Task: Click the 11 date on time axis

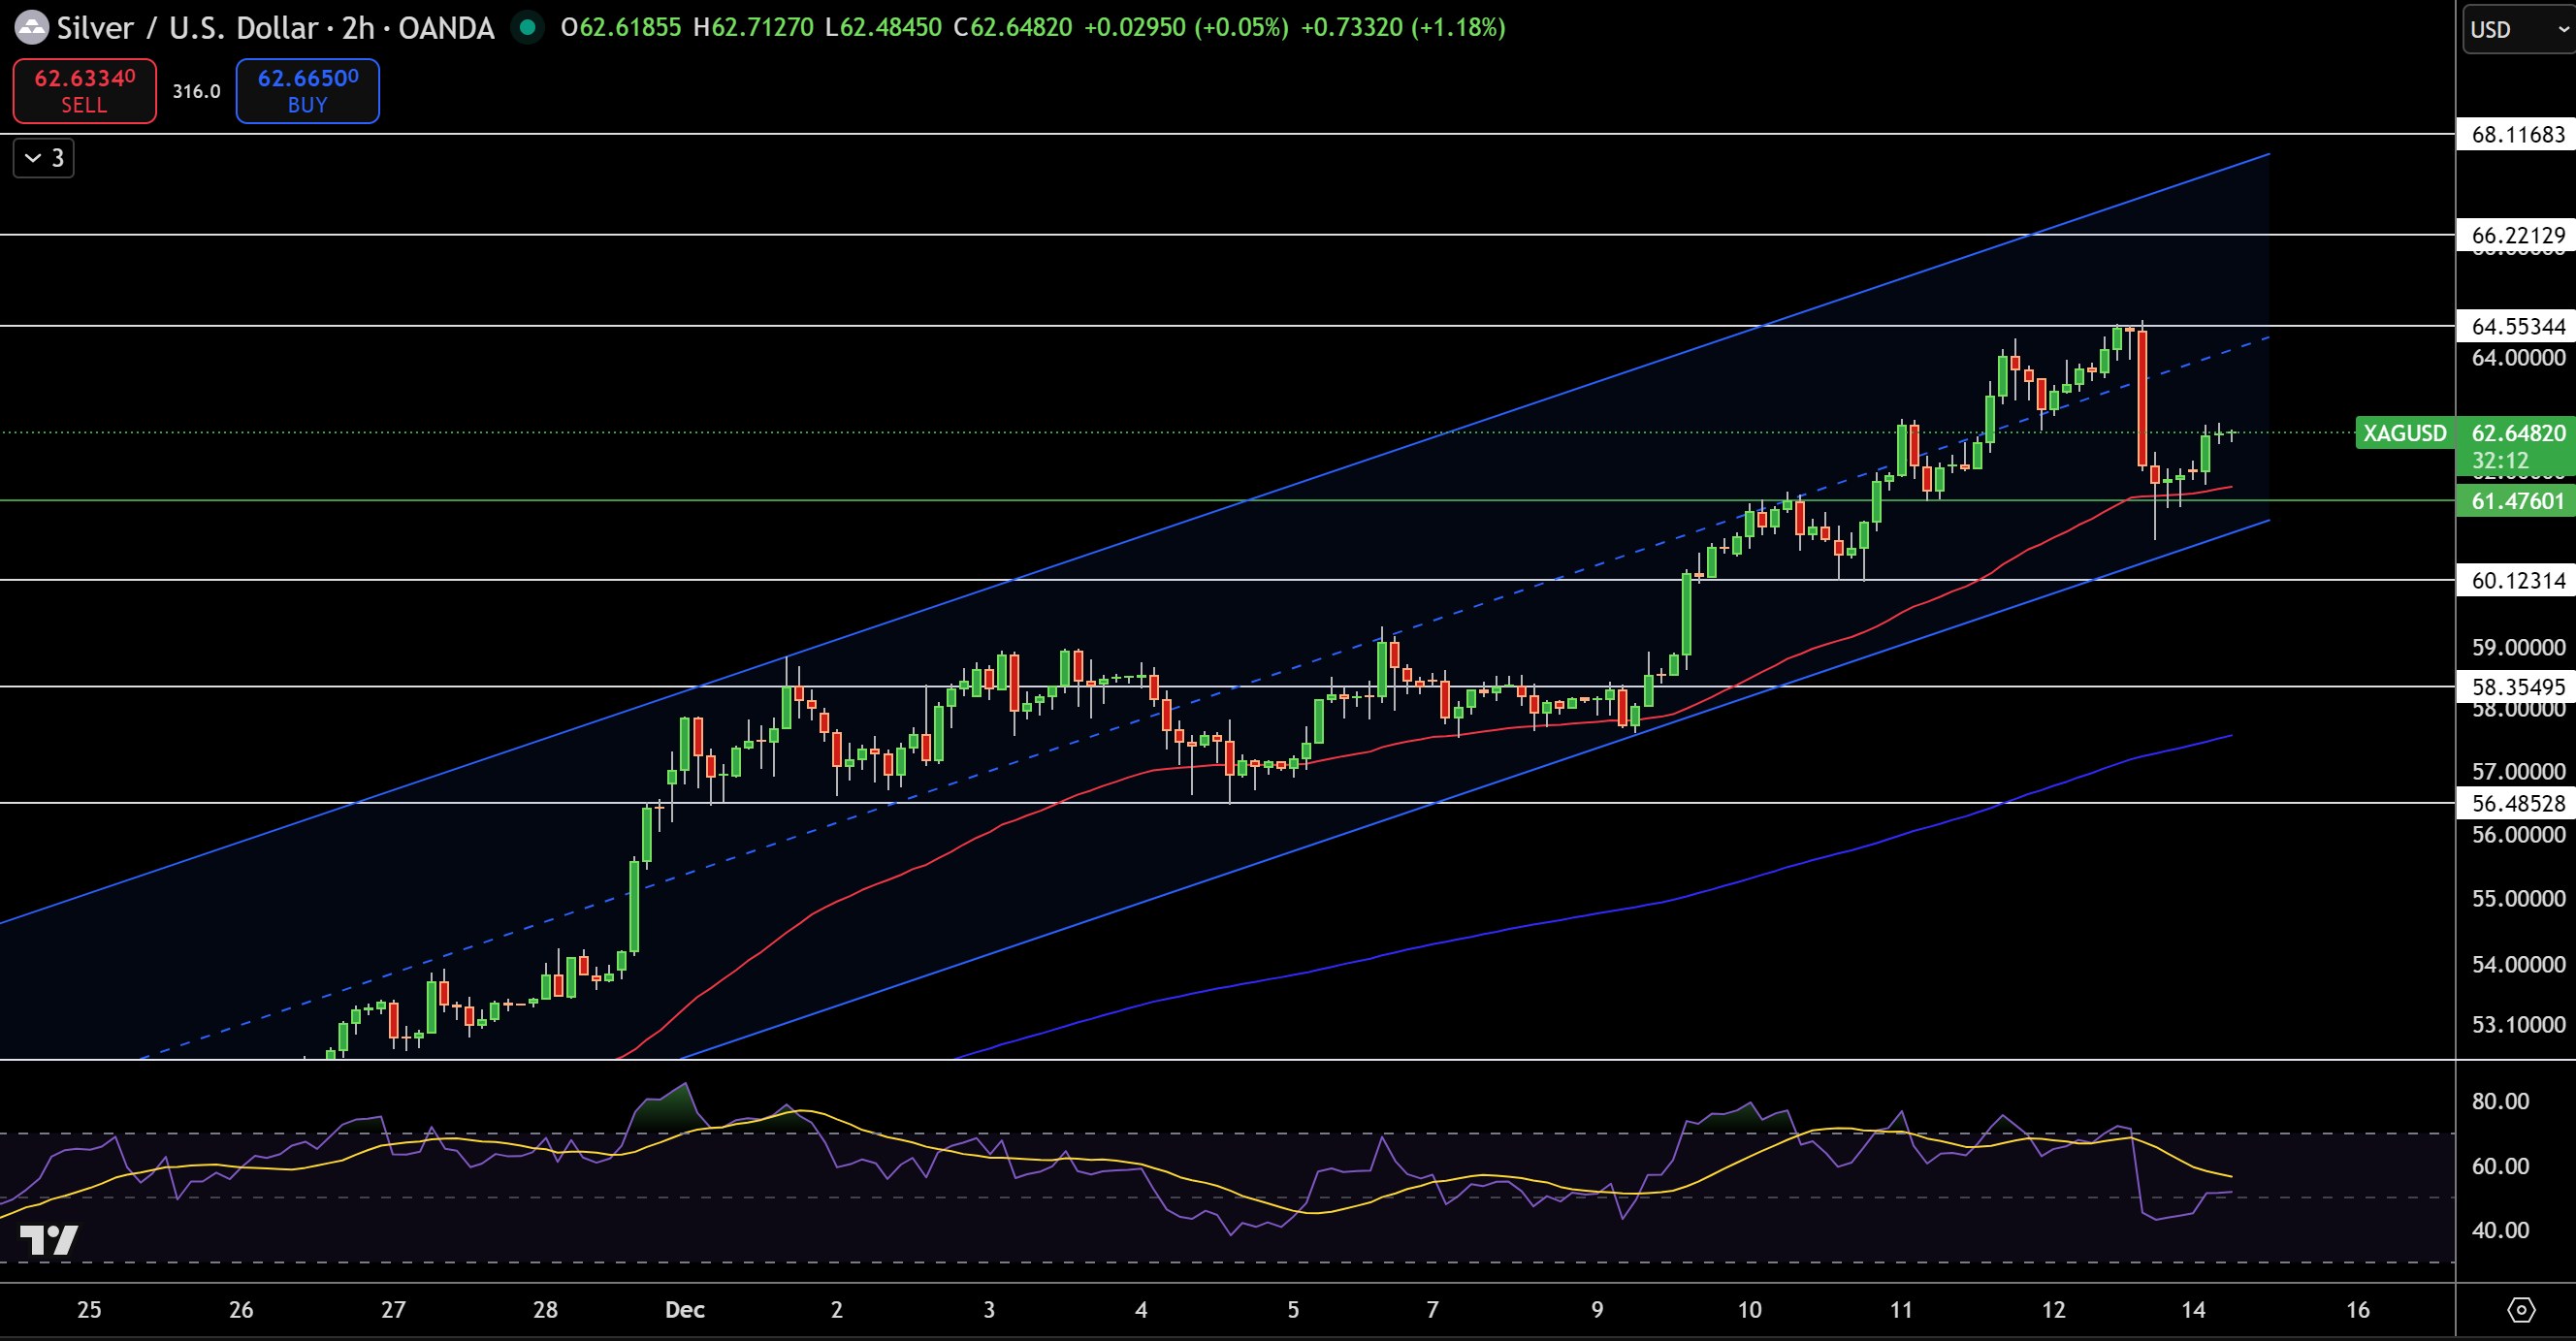Action: (1901, 1310)
